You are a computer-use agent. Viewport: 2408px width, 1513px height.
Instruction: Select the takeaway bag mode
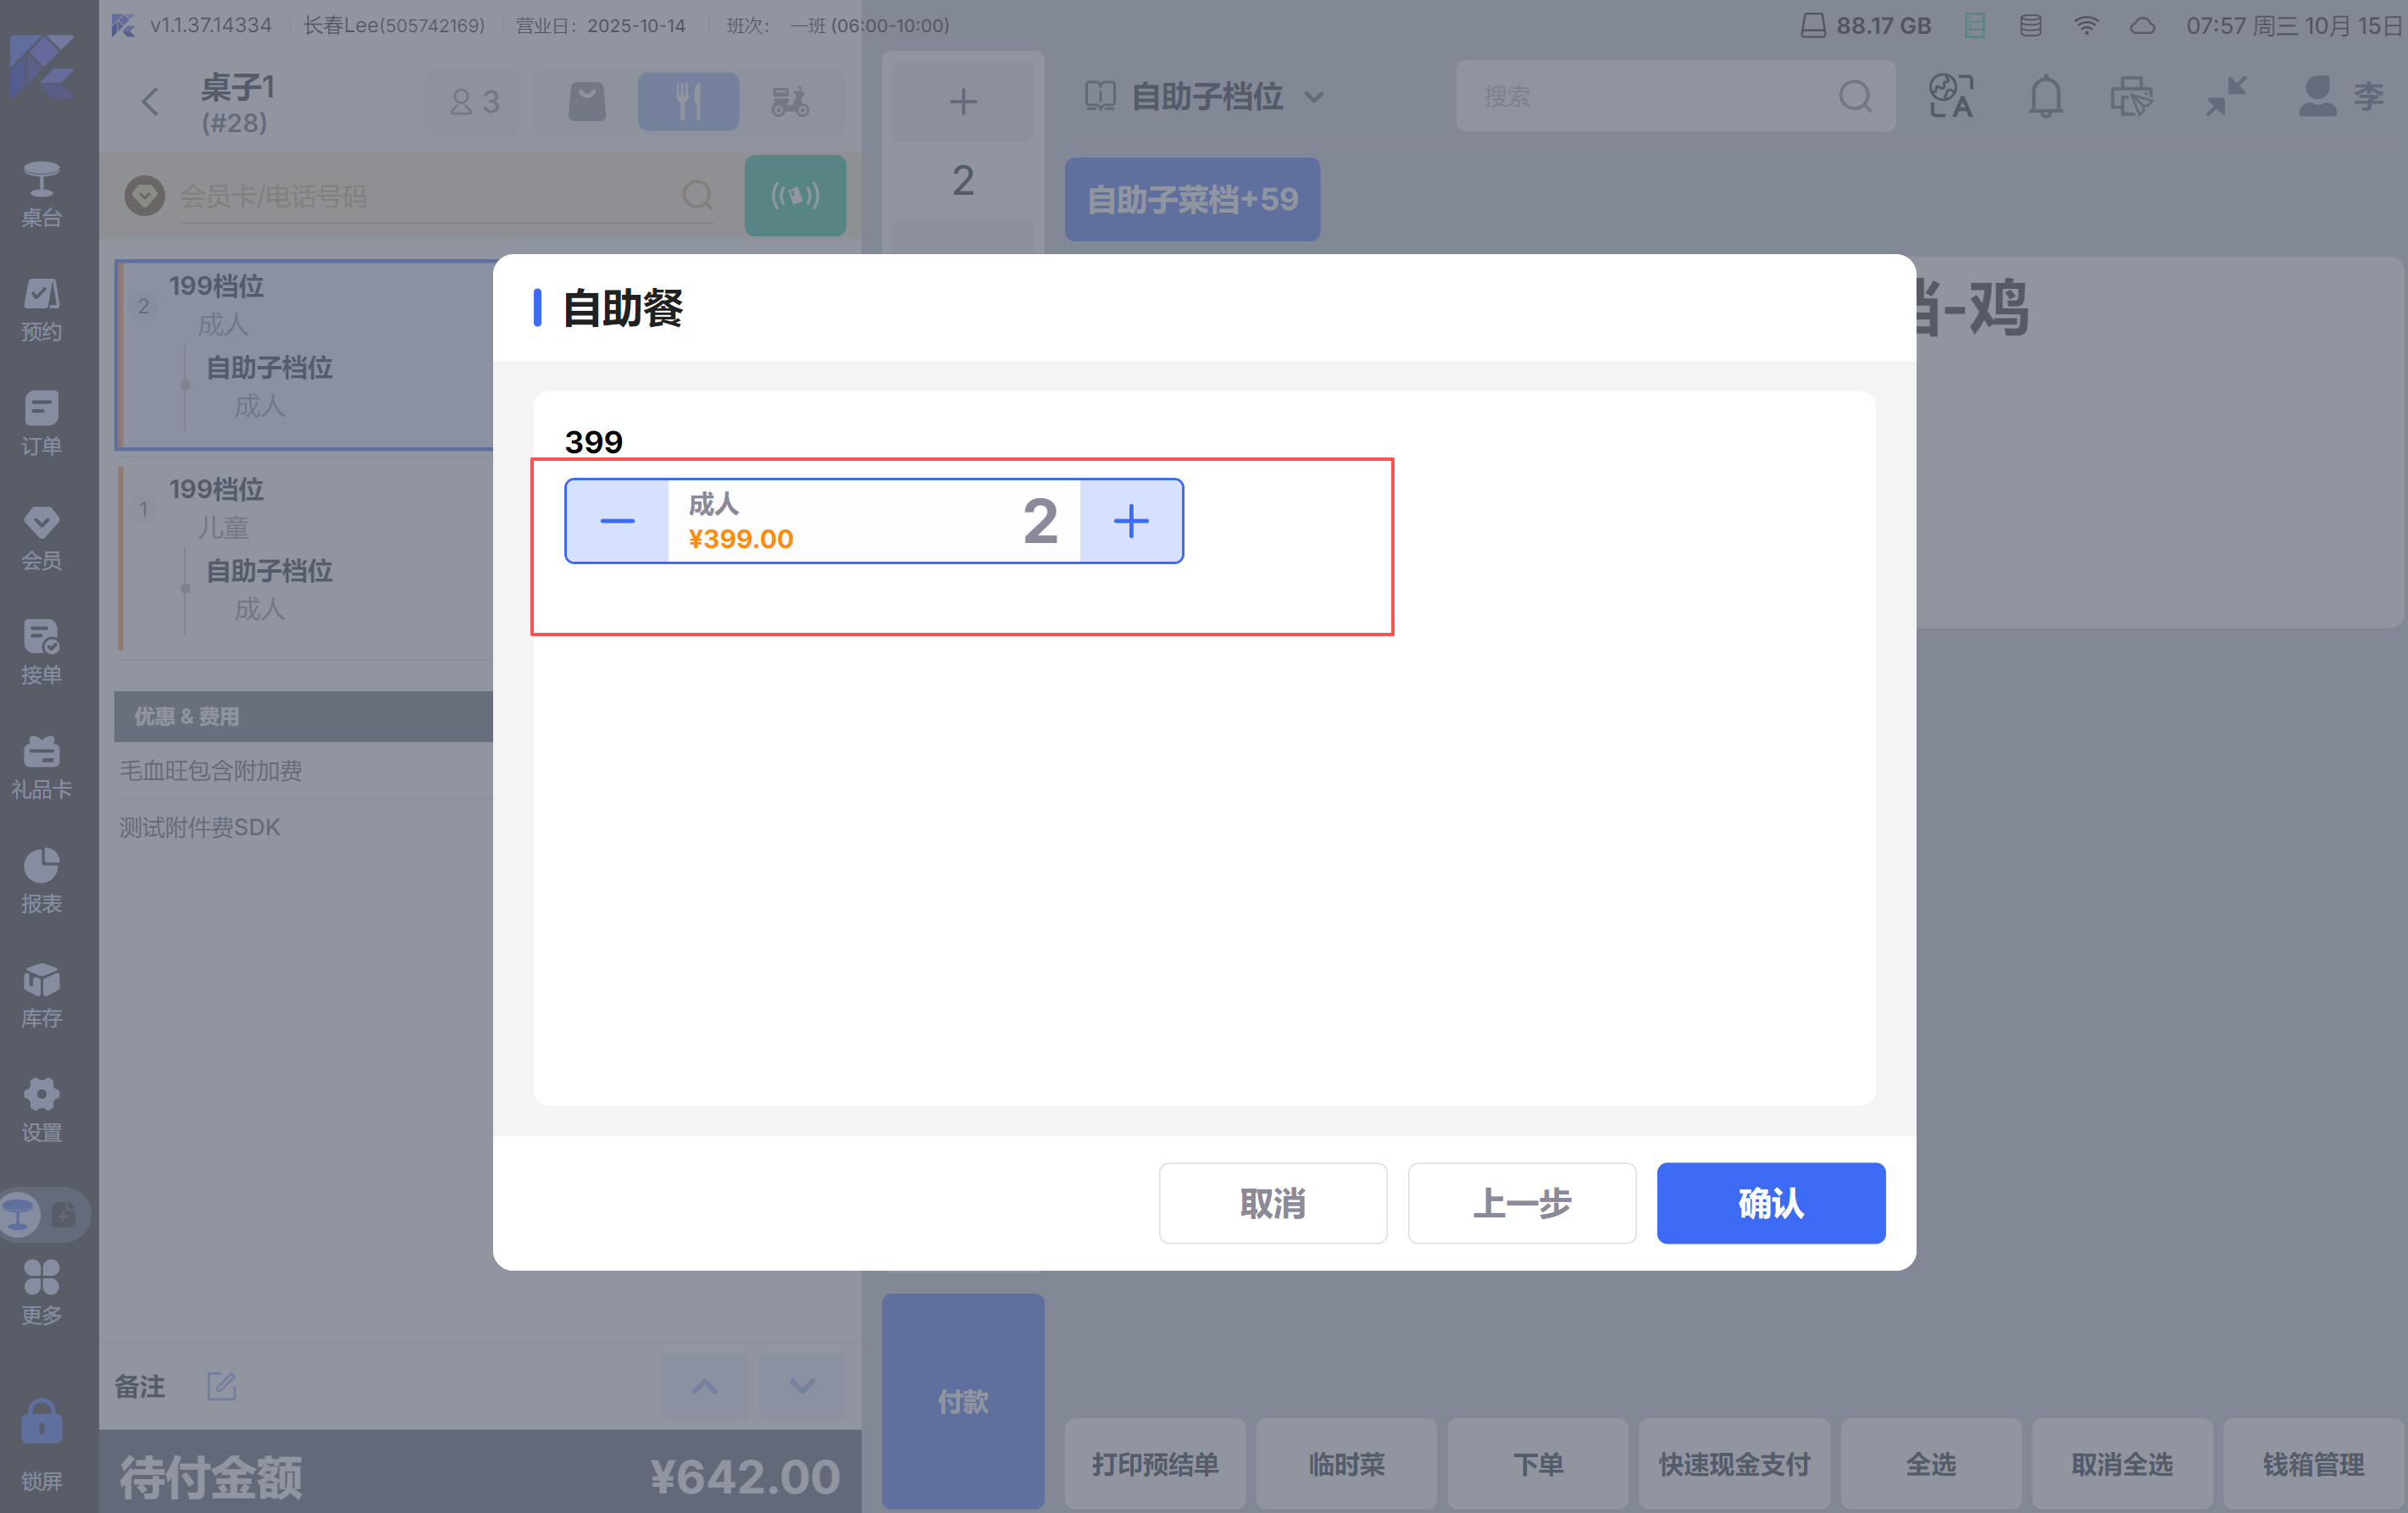[x=587, y=101]
